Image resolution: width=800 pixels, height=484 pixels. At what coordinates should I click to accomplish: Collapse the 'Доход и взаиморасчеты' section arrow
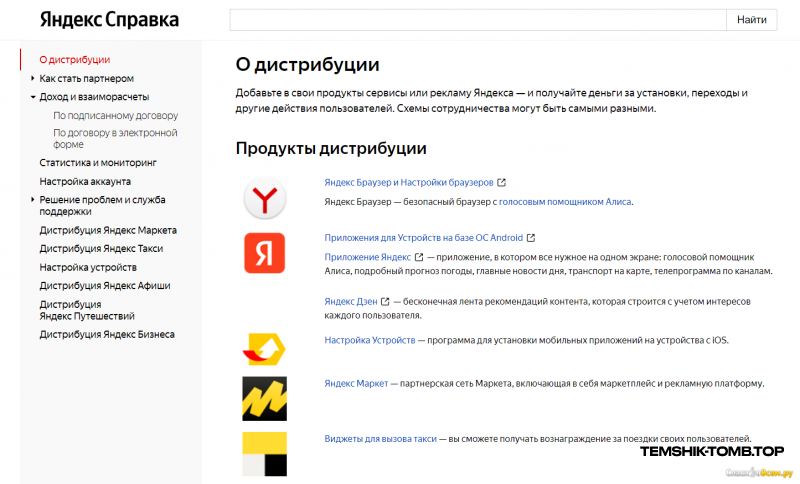(x=33, y=96)
